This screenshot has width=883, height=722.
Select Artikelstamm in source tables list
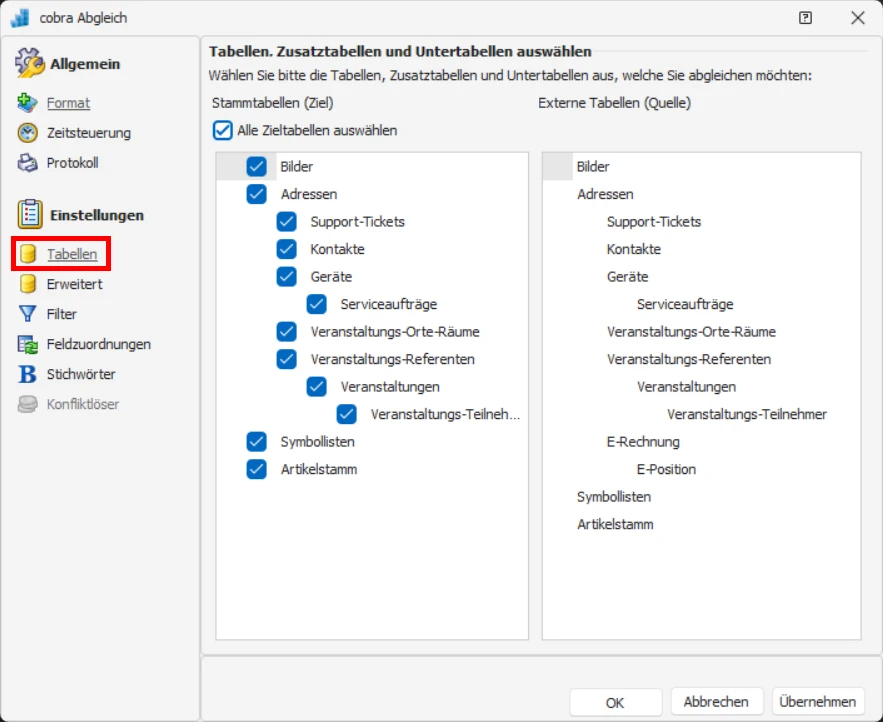(615, 524)
